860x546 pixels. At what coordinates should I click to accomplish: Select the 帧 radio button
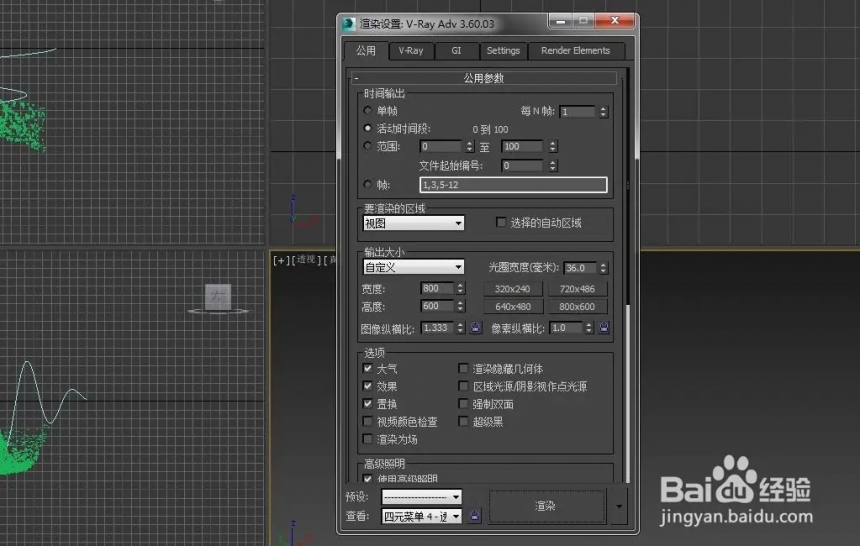tap(367, 184)
